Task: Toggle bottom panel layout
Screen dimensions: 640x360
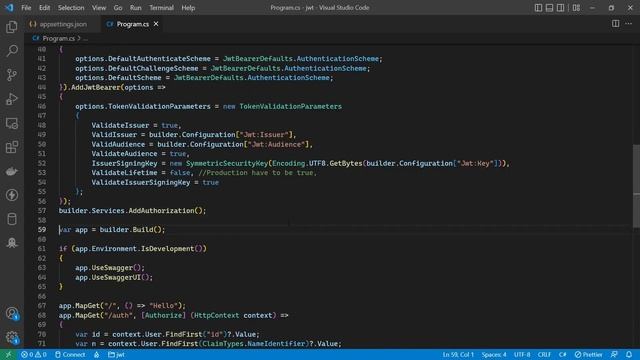Action: [549, 8]
